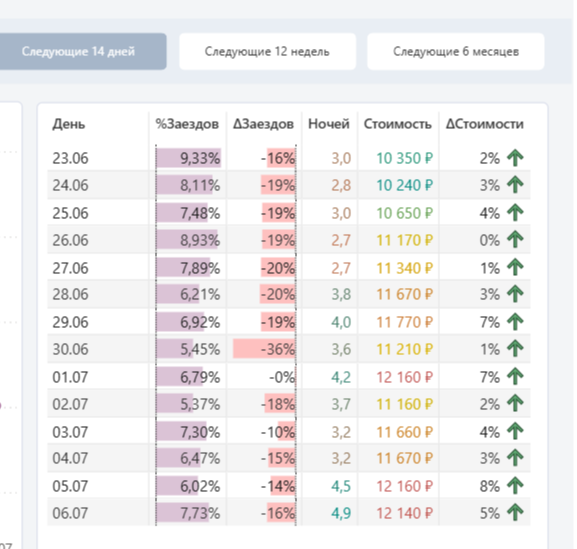This screenshot has height=549, width=577.
Task: Click green up arrow in 01.07 row
Action: (515, 376)
